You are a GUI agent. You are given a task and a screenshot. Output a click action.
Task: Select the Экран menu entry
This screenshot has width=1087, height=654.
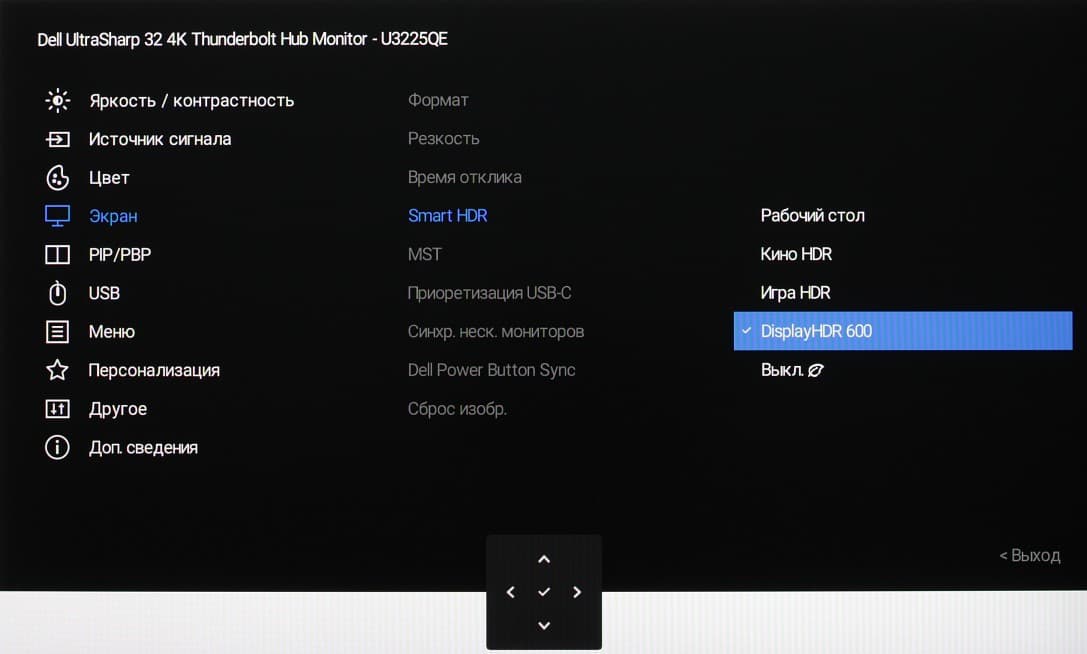pos(113,216)
